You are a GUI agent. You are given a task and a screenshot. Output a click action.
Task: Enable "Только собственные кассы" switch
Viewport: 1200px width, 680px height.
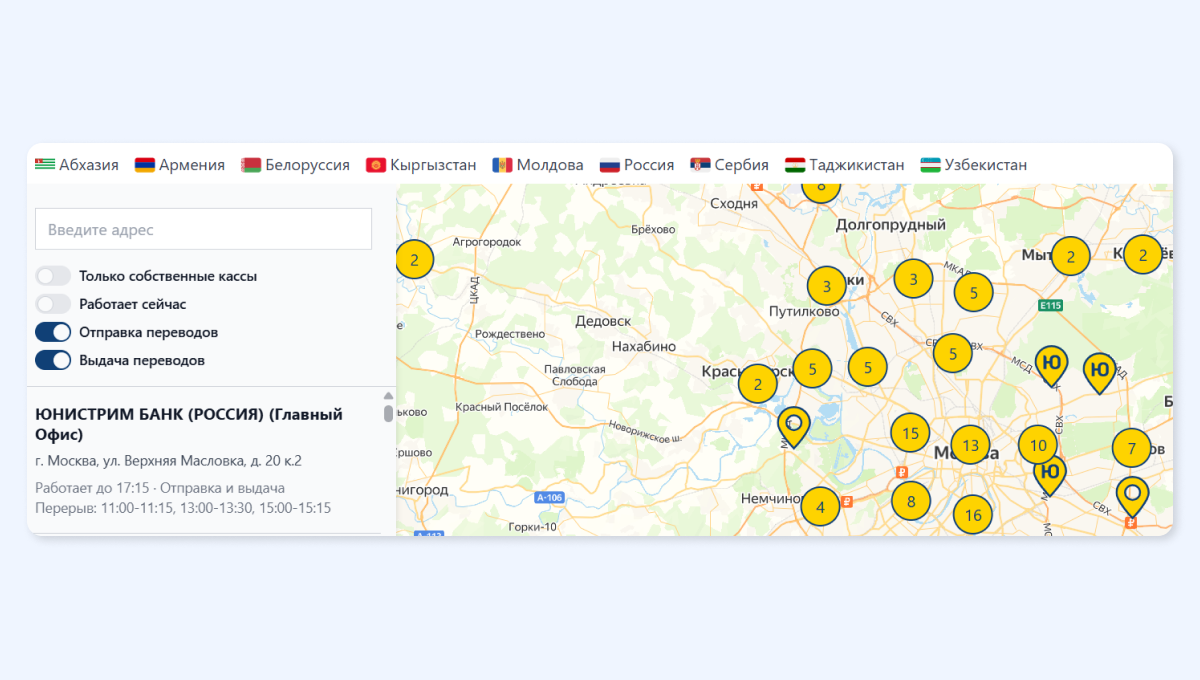53,276
